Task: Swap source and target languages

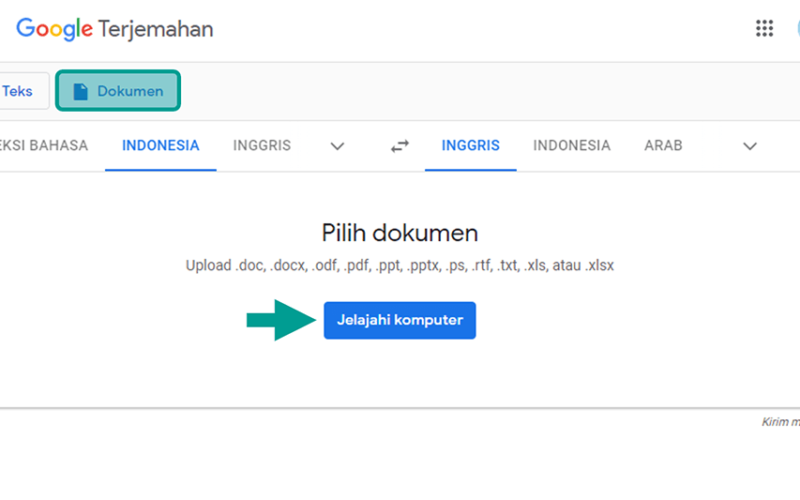Action: click(399, 146)
